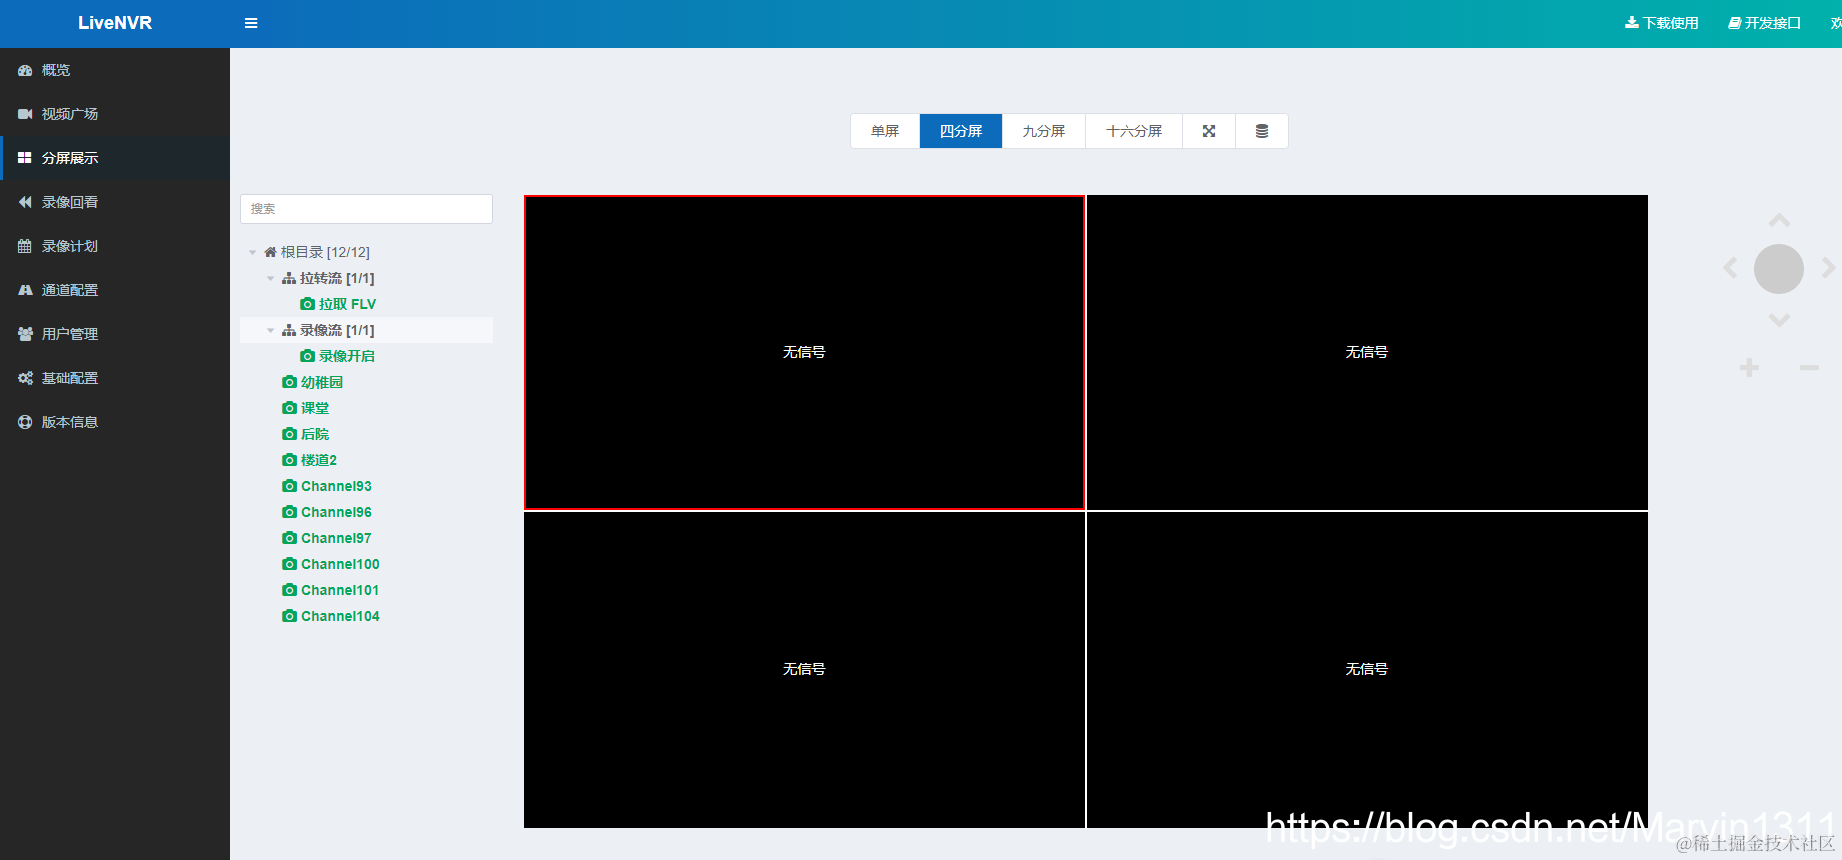Open the 开发接口 API link
The width and height of the screenshot is (1842, 860).
tap(1765, 23)
